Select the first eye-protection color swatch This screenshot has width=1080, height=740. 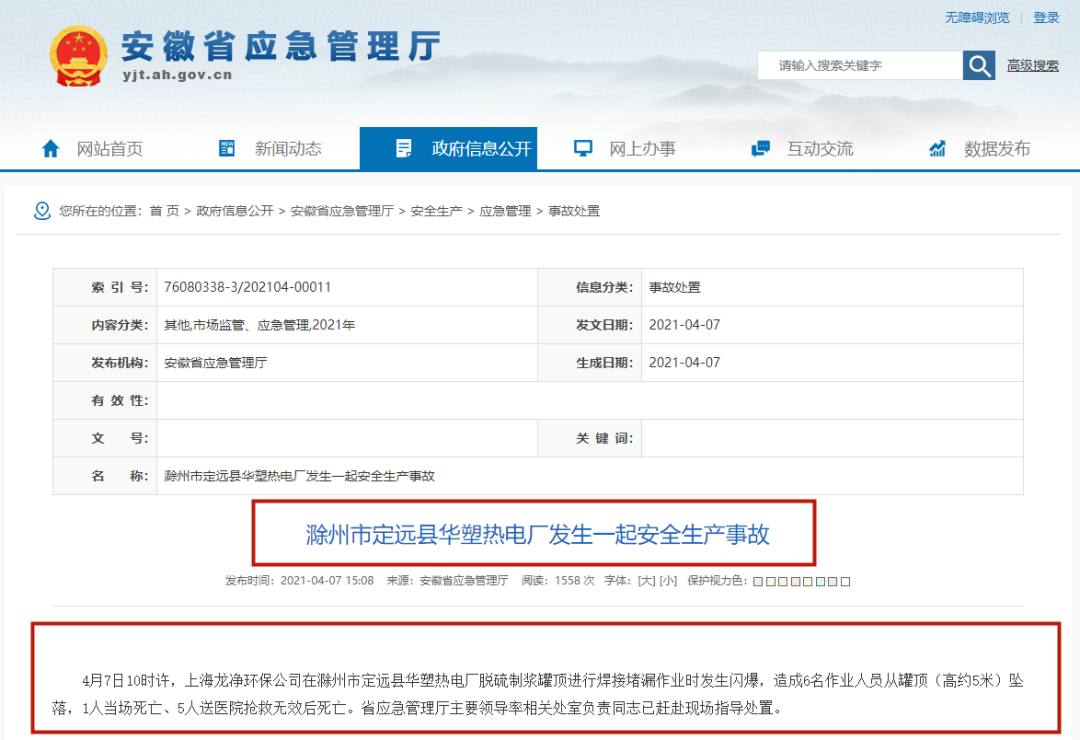(x=757, y=581)
